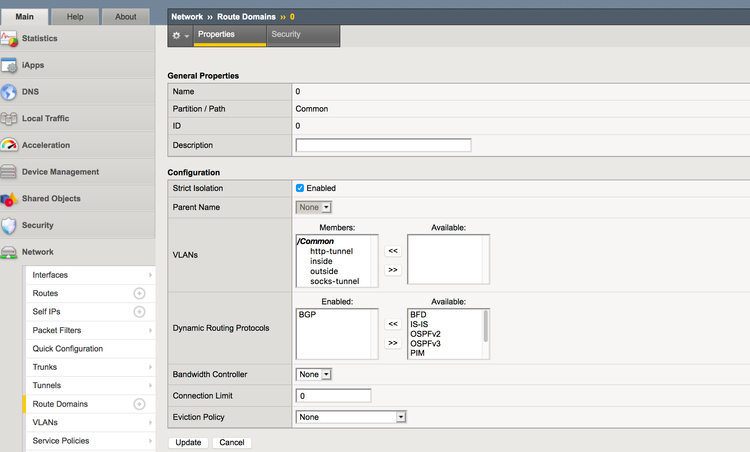Click the plus icon beside Route Domains
The width and height of the screenshot is (750, 452).
139,404
